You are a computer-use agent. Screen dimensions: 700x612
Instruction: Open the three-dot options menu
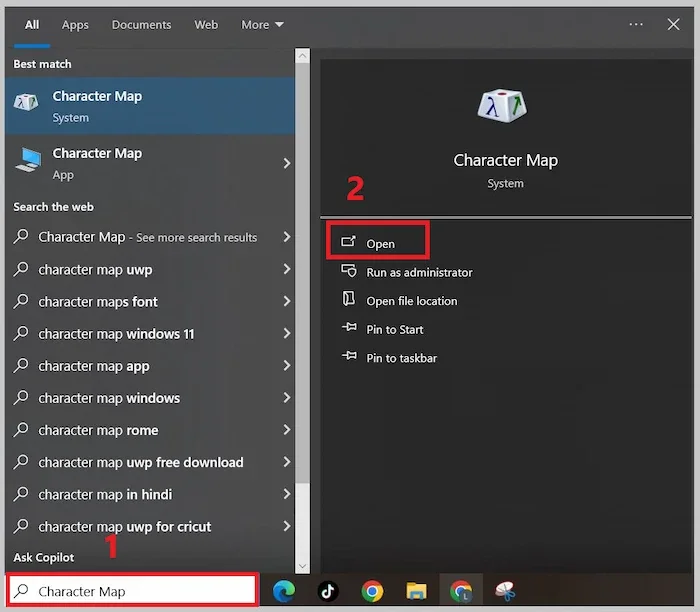tap(636, 24)
